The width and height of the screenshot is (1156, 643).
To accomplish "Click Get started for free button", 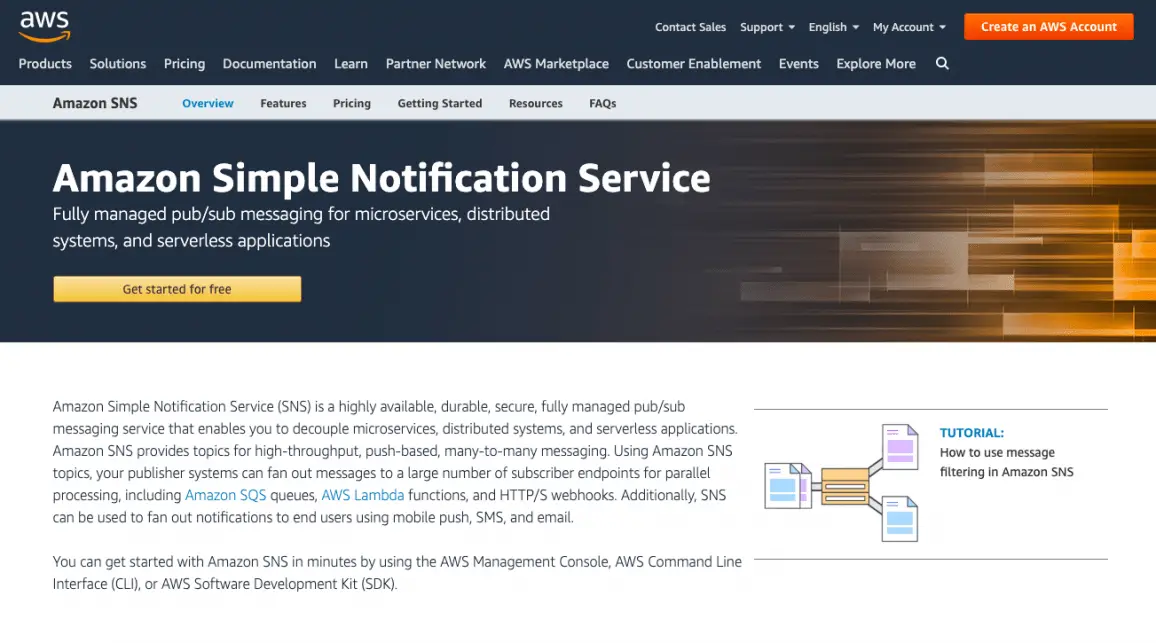I will [x=177, y=289].
